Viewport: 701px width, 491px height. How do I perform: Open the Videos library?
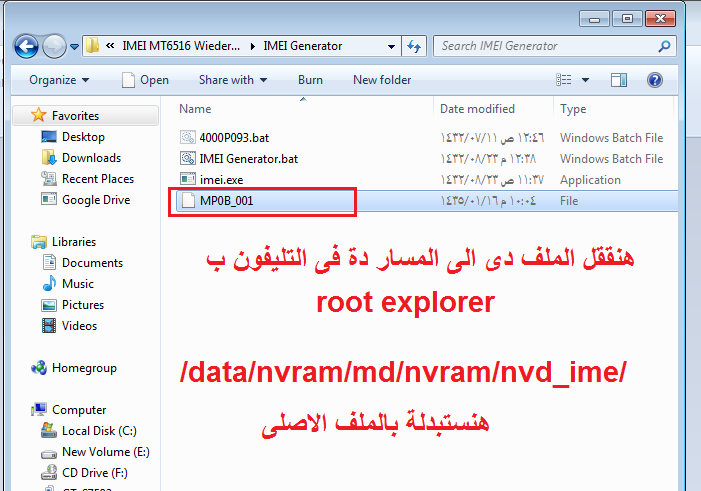coord(79,326)
